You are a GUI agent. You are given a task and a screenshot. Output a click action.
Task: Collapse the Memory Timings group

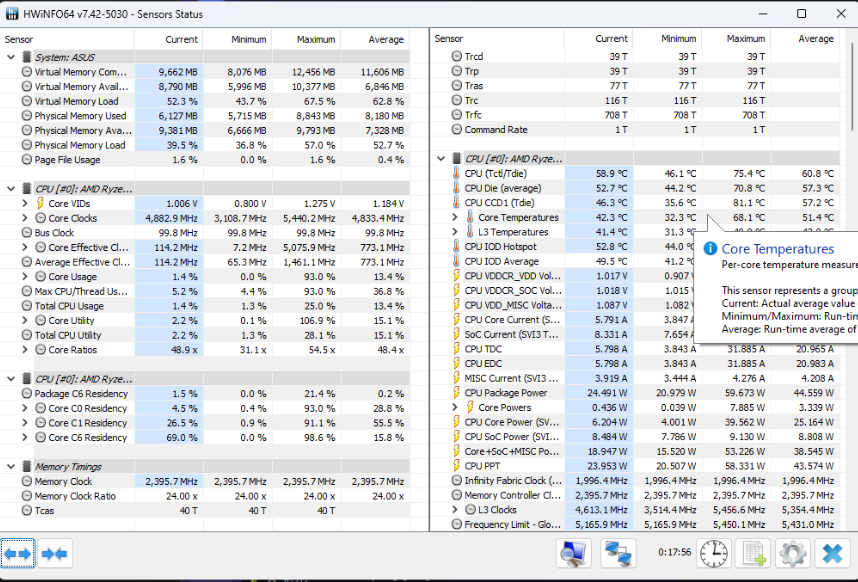tap(10, 467)
